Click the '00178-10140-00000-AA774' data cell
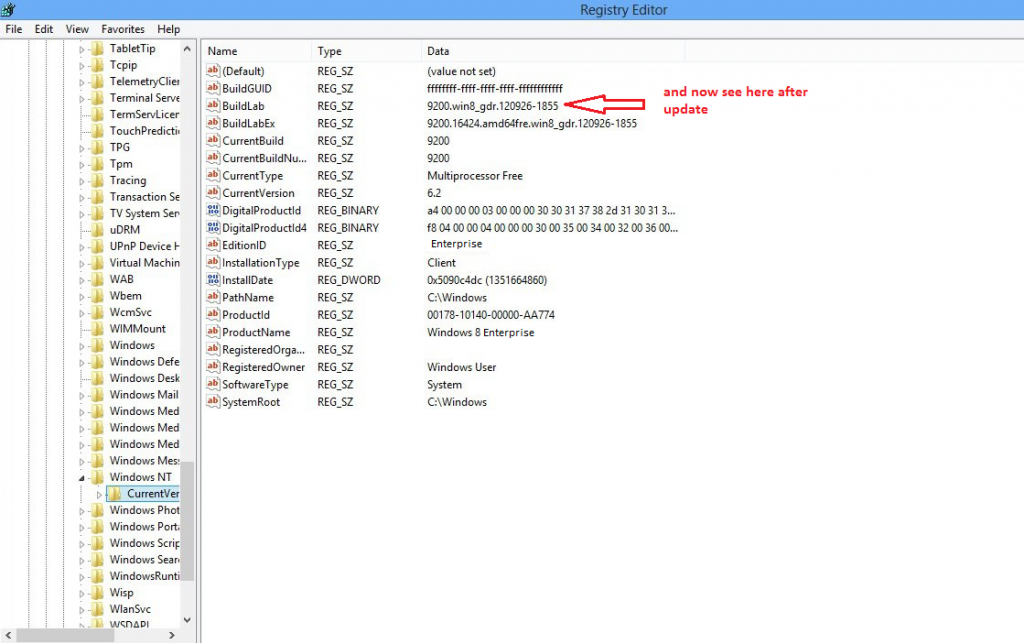 (x=491, y=315)
